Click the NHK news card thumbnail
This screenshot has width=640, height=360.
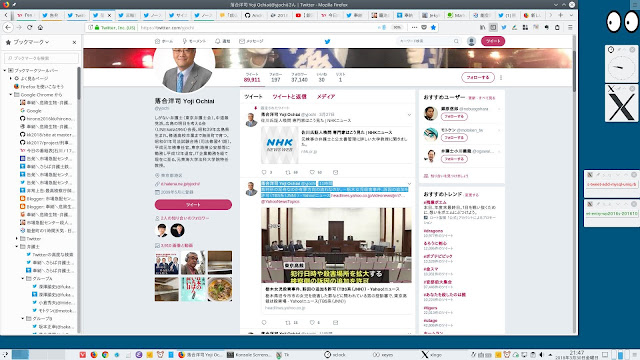280,145
